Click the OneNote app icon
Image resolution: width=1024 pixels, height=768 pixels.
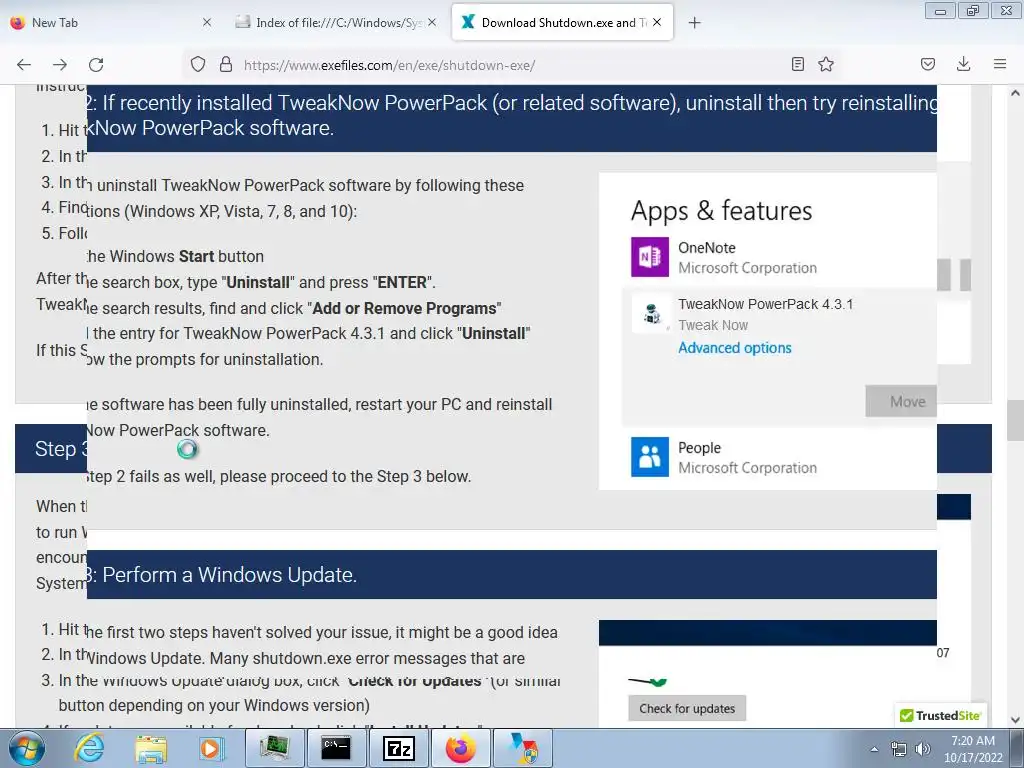[x=650, y=257]
